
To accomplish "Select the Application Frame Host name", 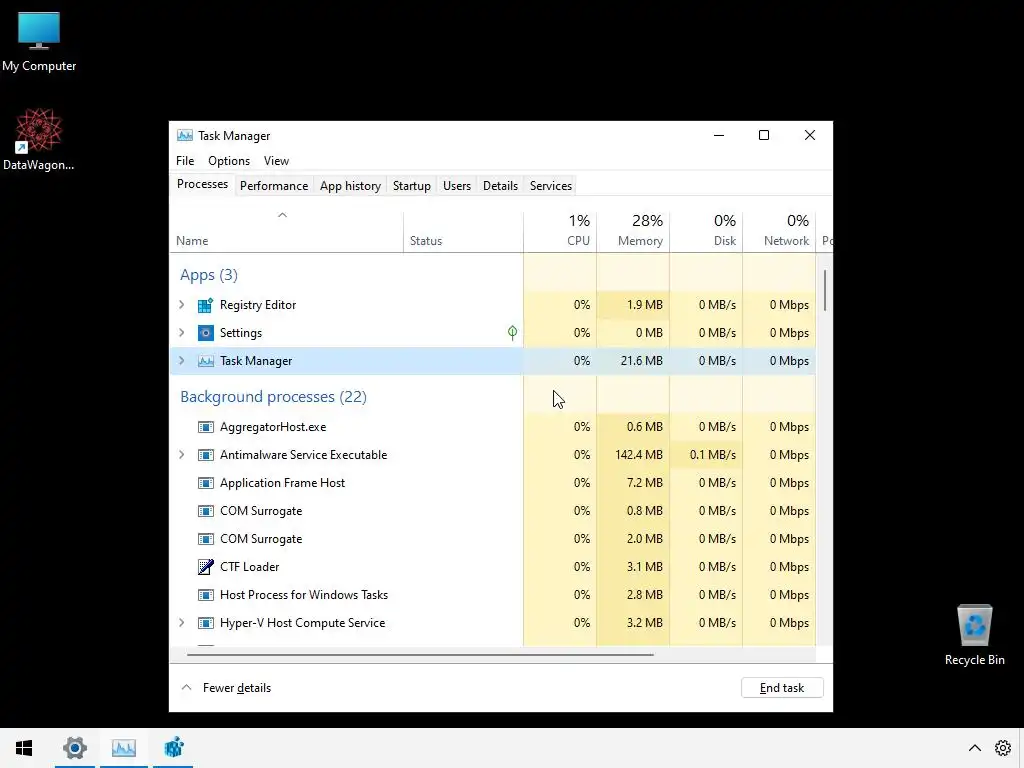I will (282, 483).
